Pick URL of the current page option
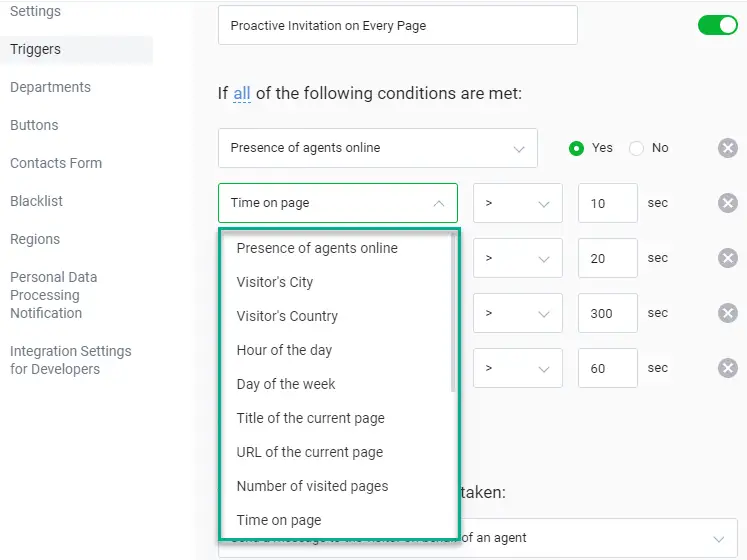The width and height of the screenshot is (747, 560). click(309, 452)
